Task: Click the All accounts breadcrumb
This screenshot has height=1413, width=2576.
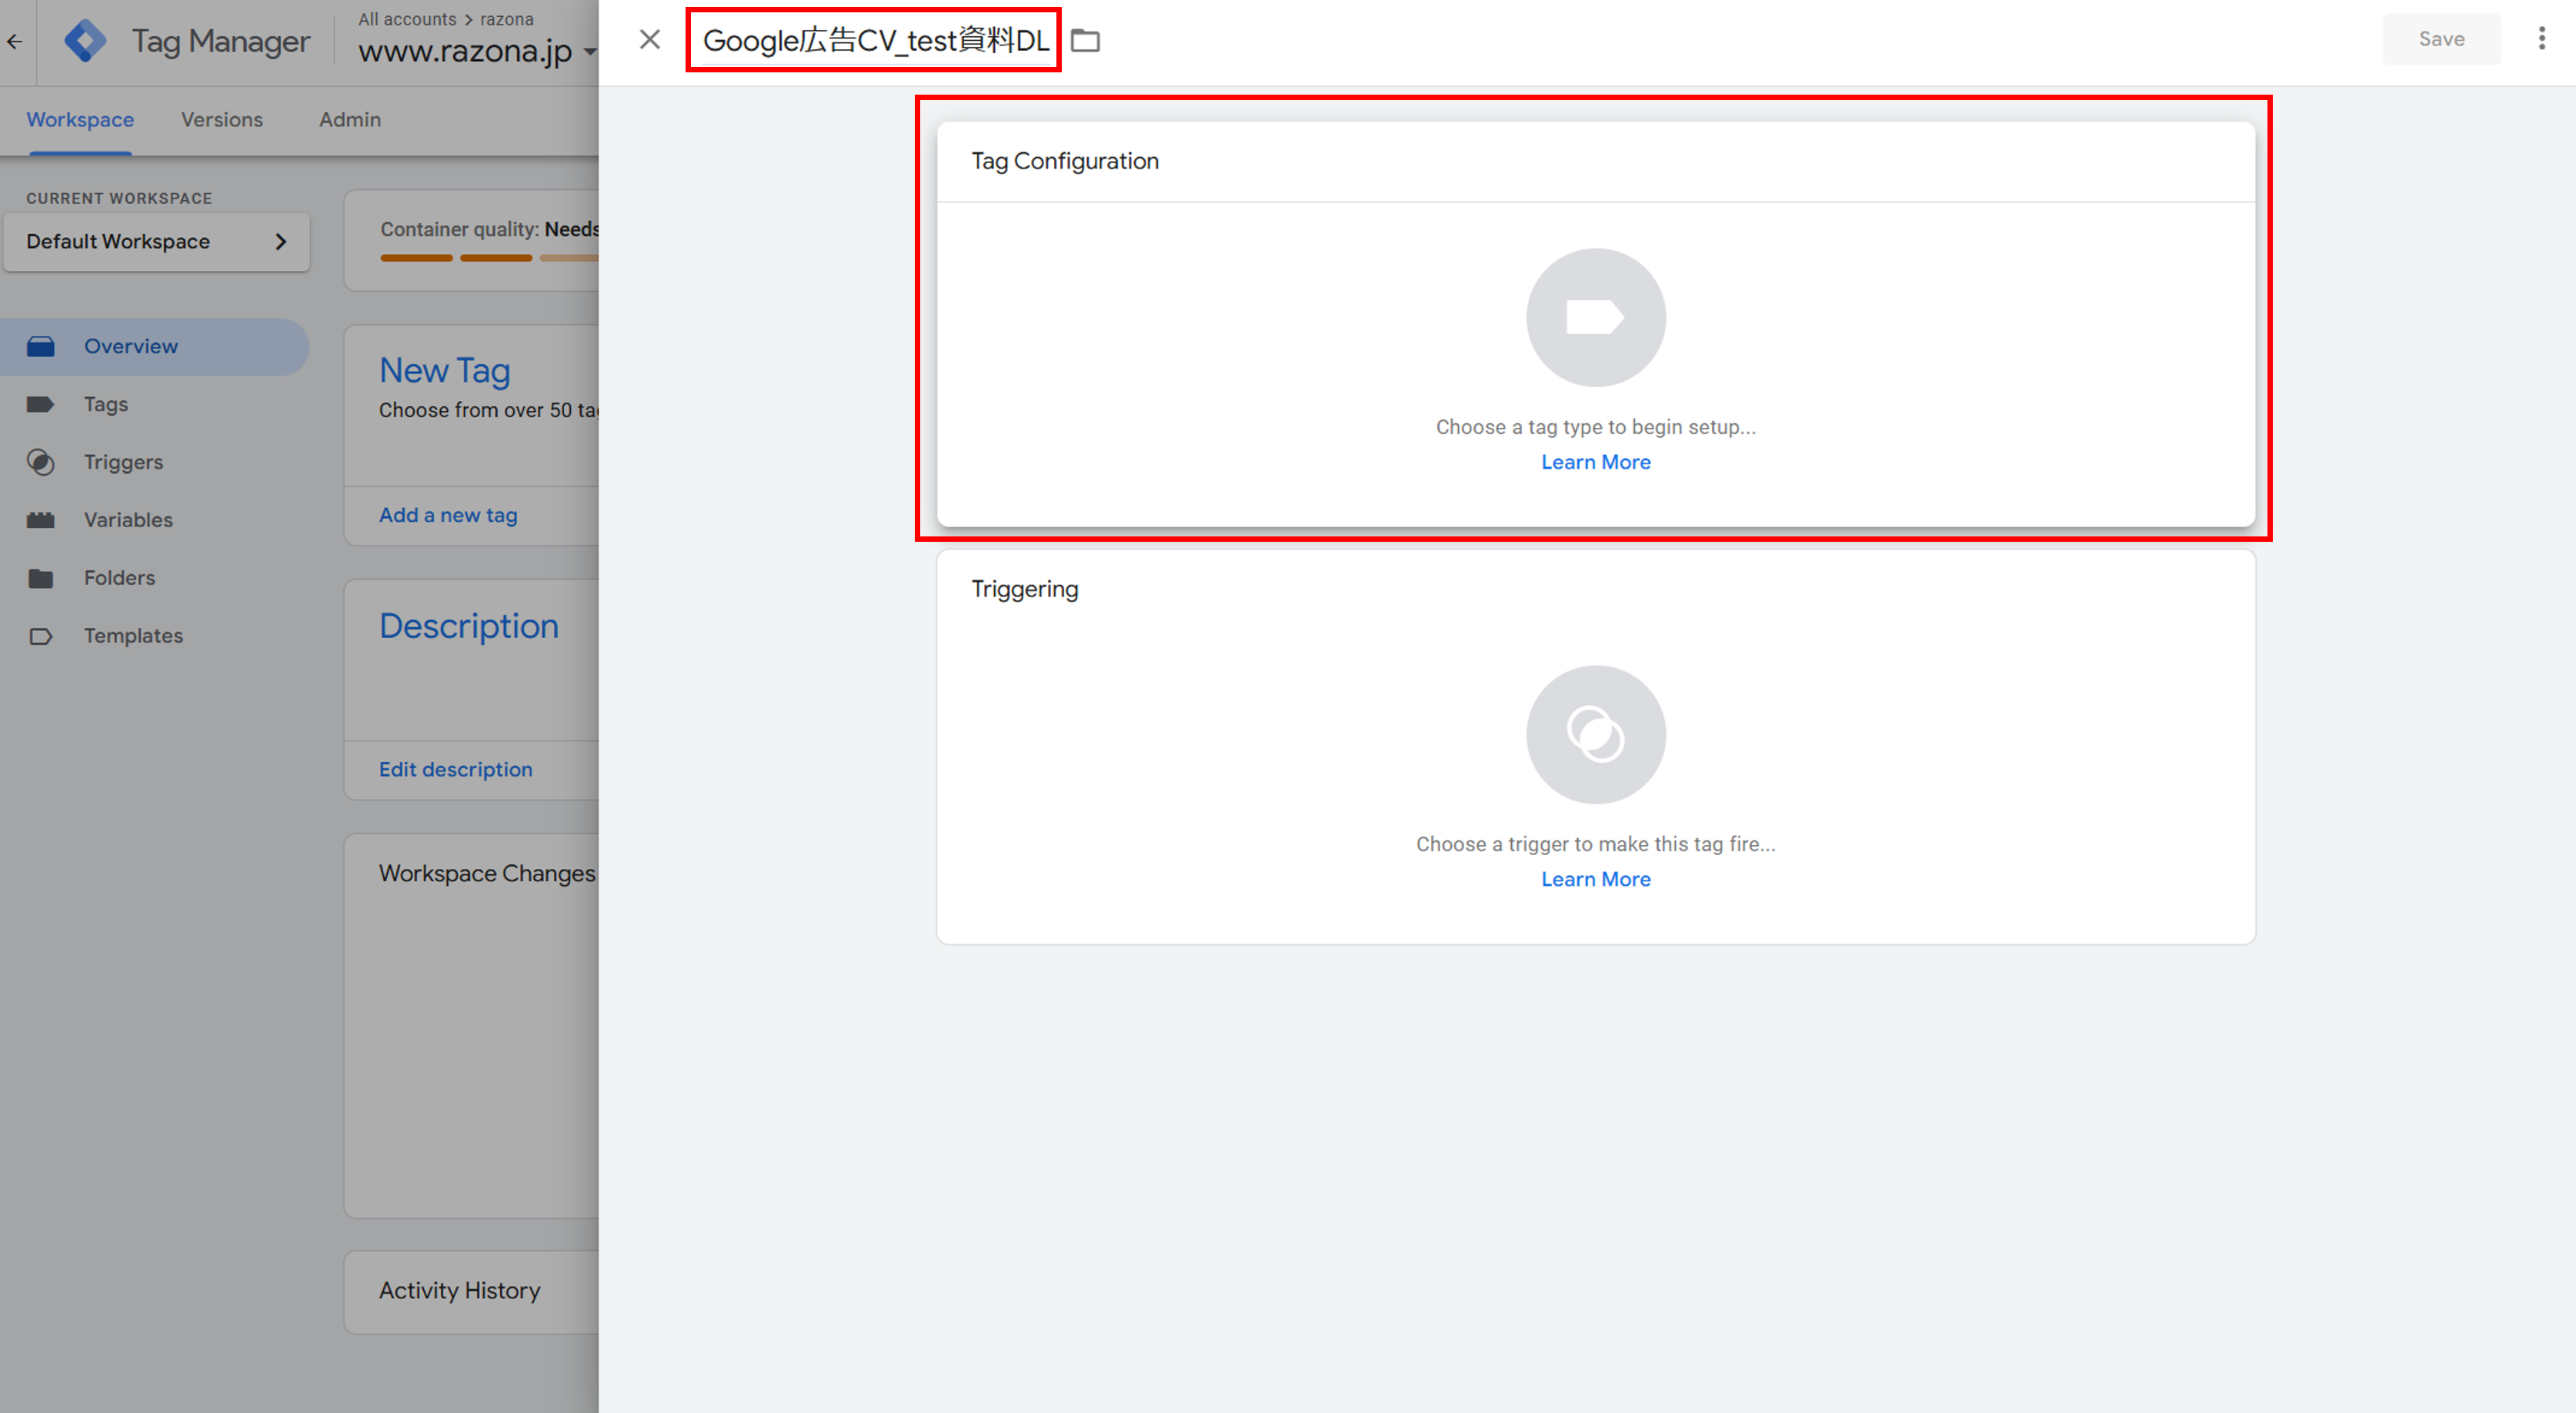Action: [407, 19]
